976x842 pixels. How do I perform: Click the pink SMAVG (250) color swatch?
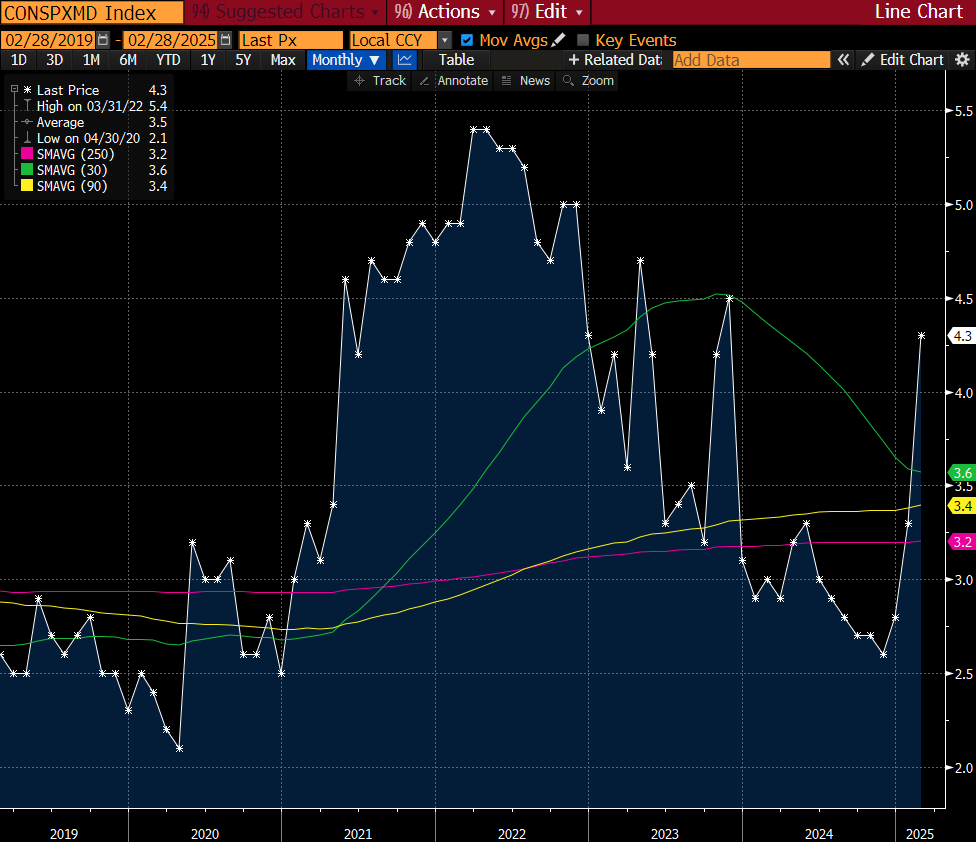27,154
